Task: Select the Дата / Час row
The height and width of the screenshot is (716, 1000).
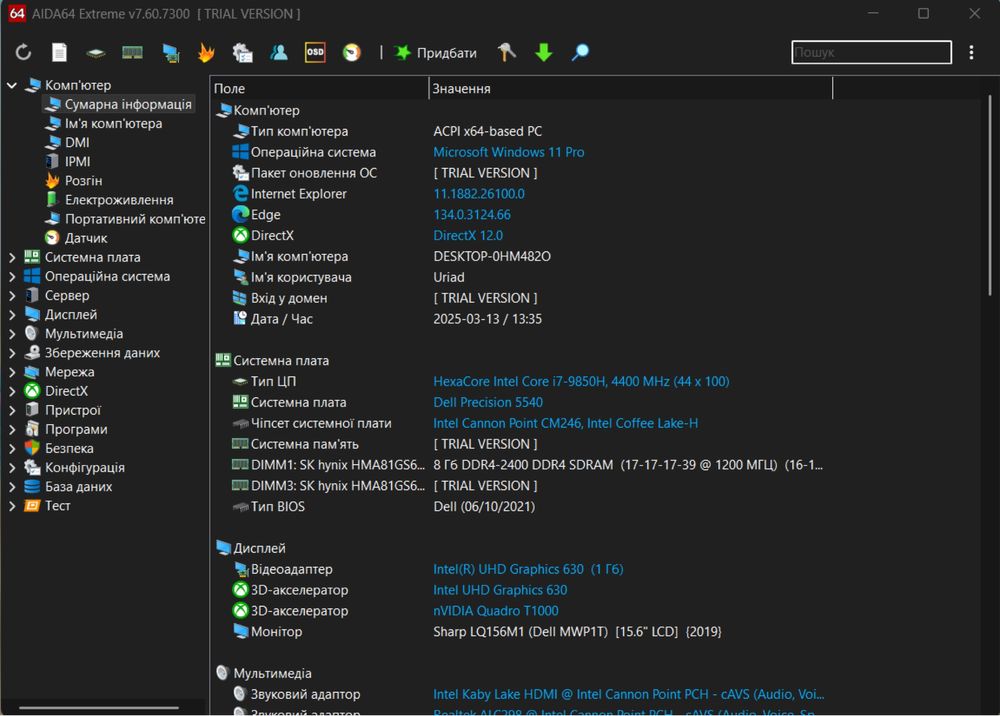Action: 523,319
